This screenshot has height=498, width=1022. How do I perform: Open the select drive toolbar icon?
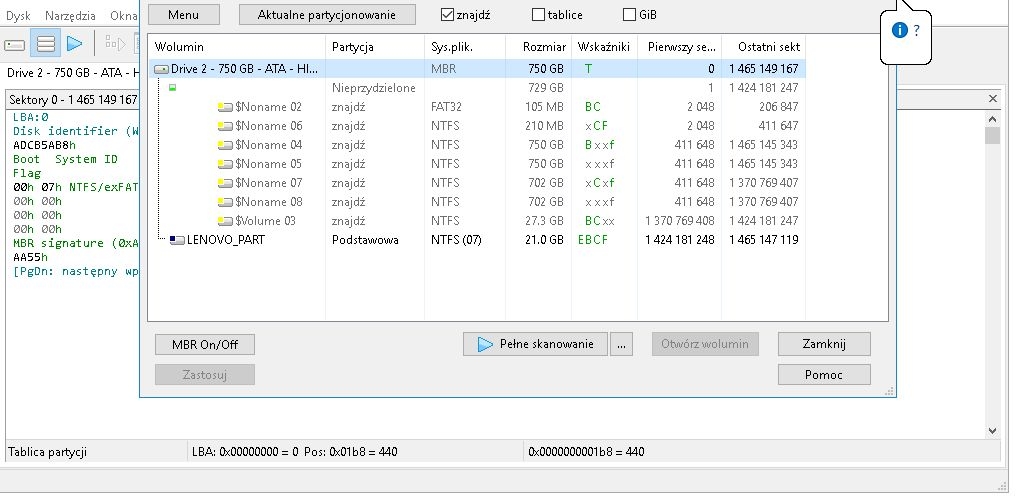(15, 44)
